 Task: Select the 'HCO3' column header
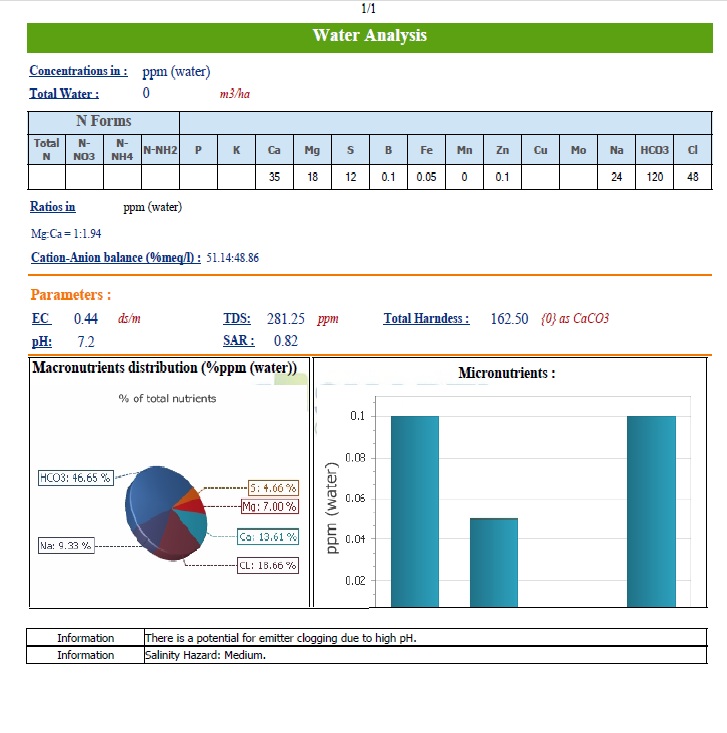point(655,150)
